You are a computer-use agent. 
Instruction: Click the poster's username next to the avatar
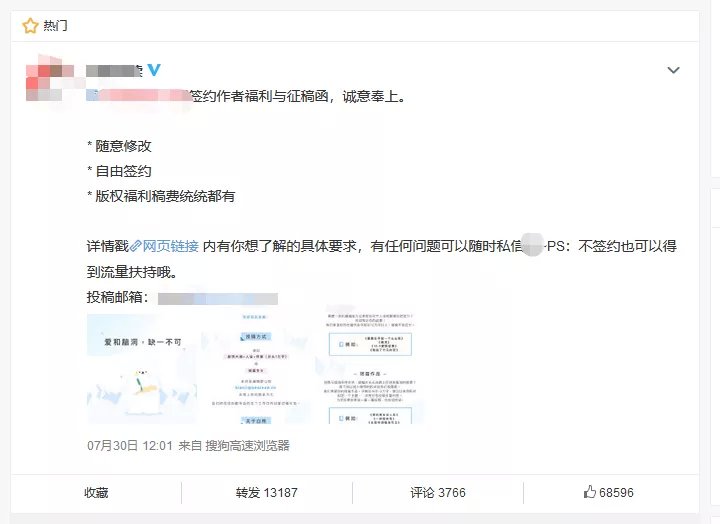click(x=115, y=70)
